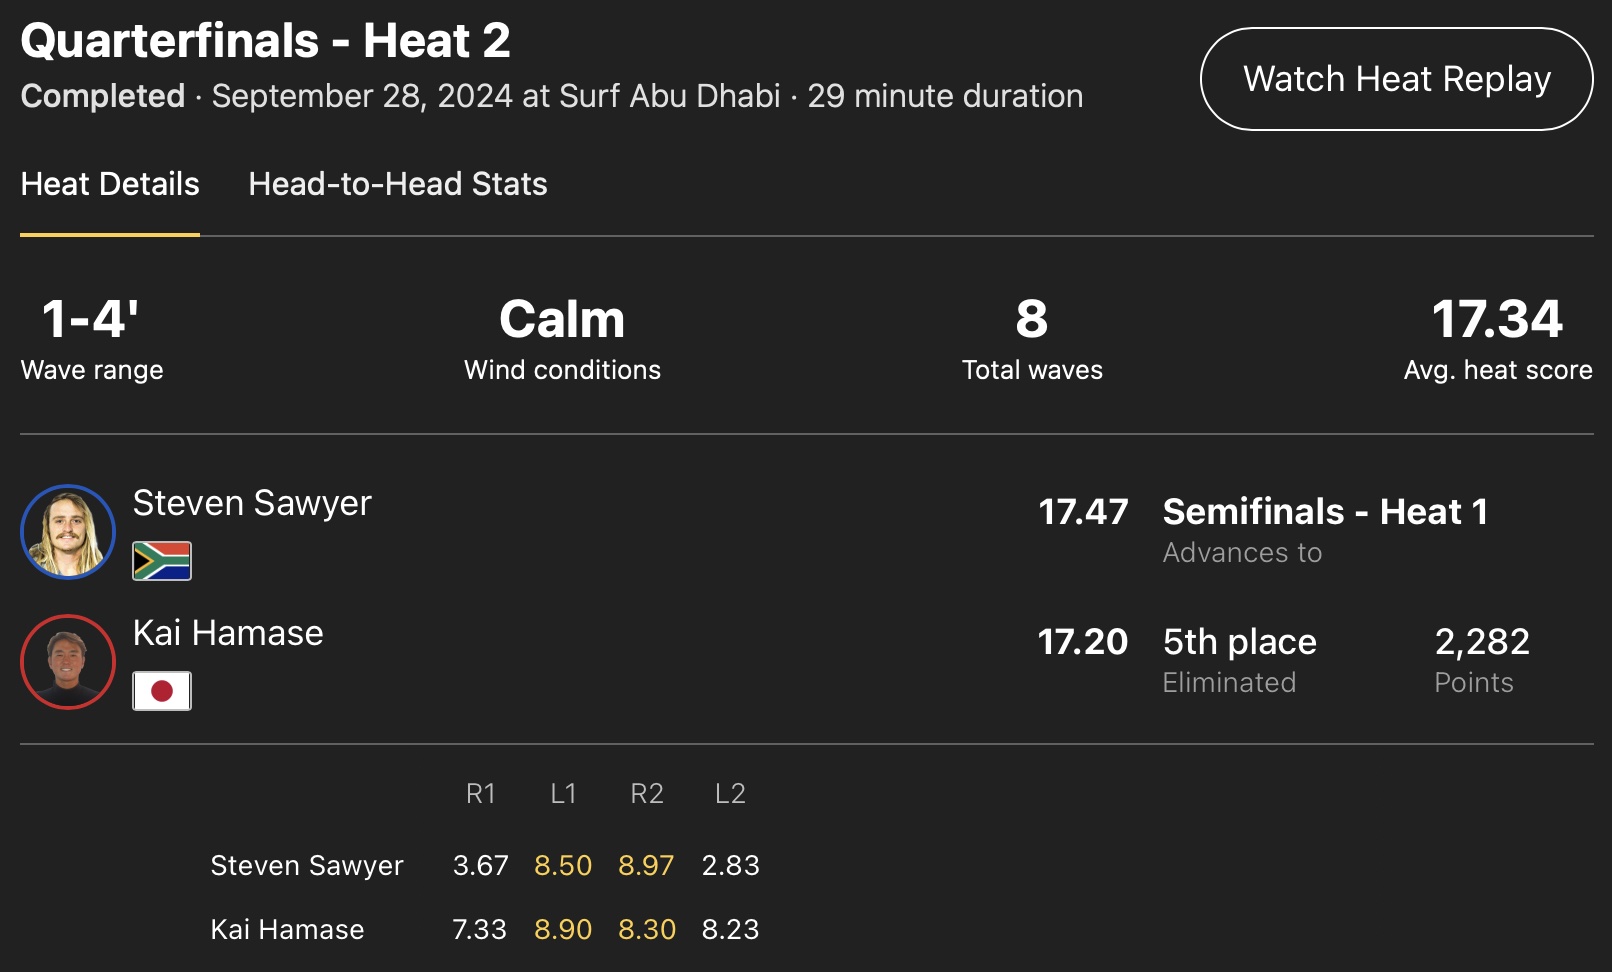This screenshot has width=1612, height=972.
Task: Click the Watch Heat Replay button
Action: (1396, 79)
